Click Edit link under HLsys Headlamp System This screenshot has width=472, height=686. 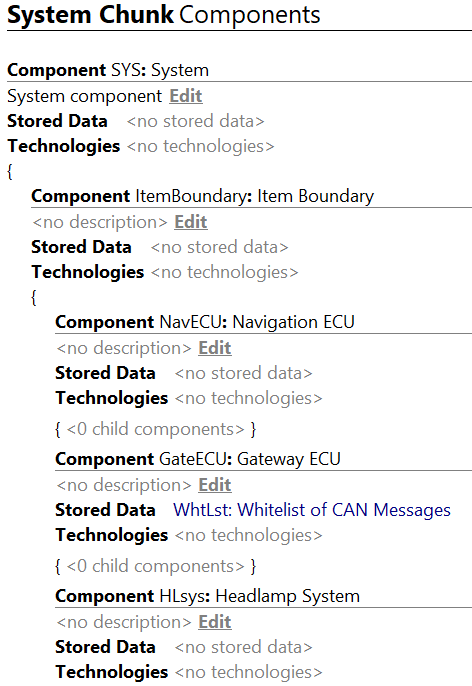[215, 622]
